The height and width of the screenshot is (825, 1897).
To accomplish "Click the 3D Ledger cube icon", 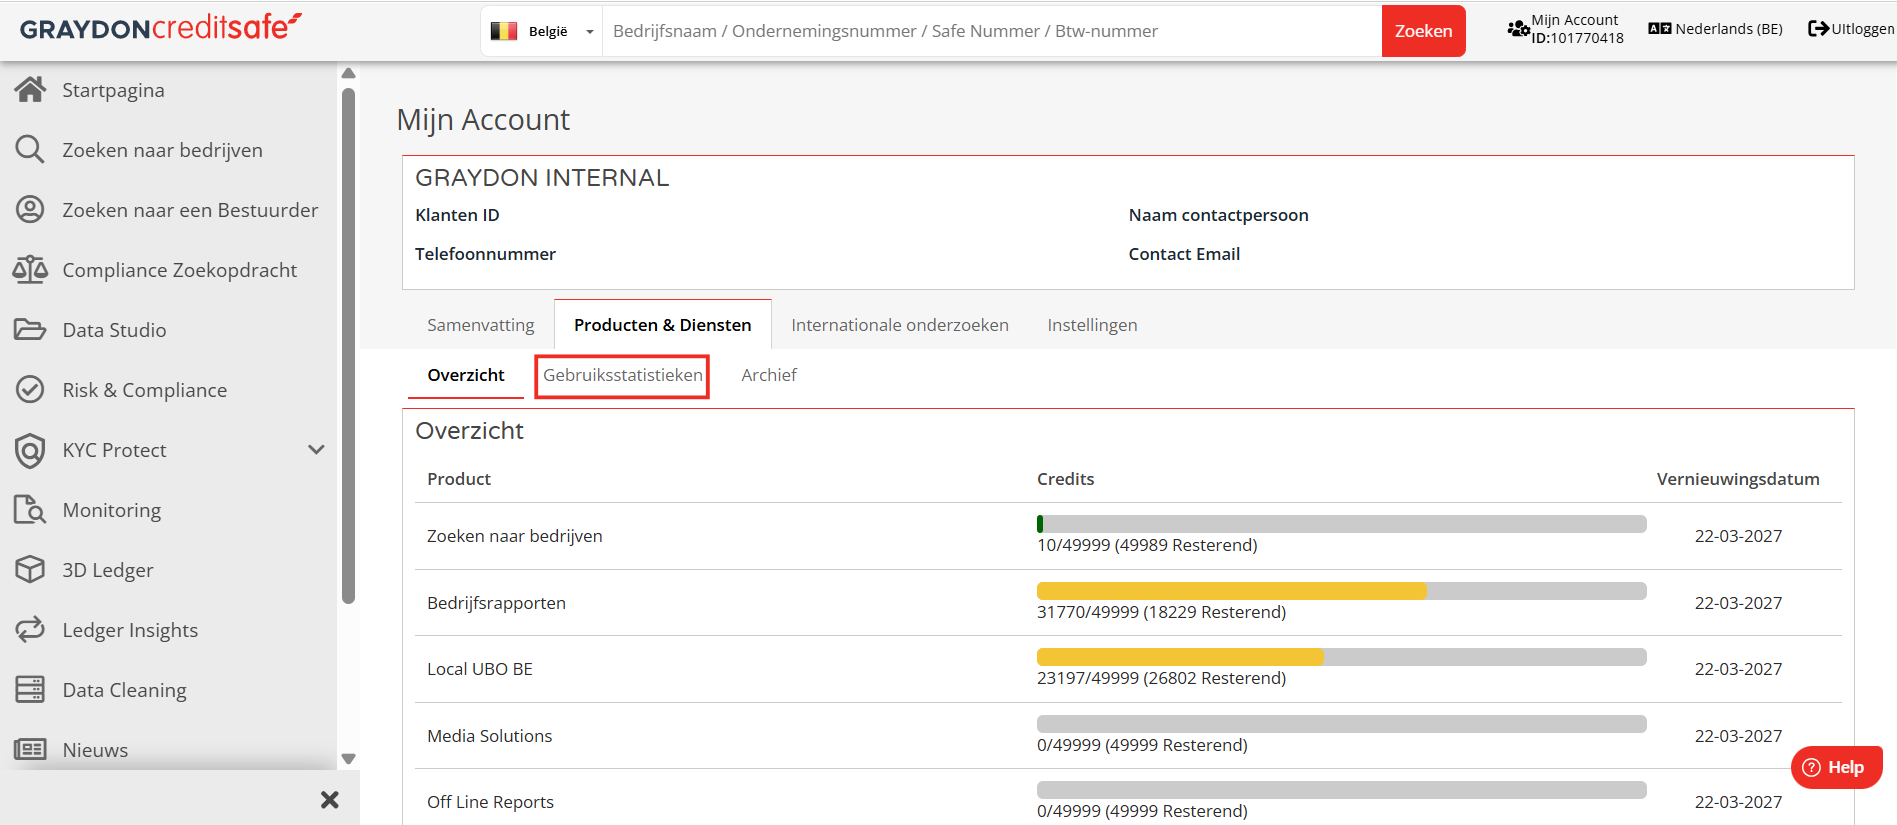I will click(30, 570).
